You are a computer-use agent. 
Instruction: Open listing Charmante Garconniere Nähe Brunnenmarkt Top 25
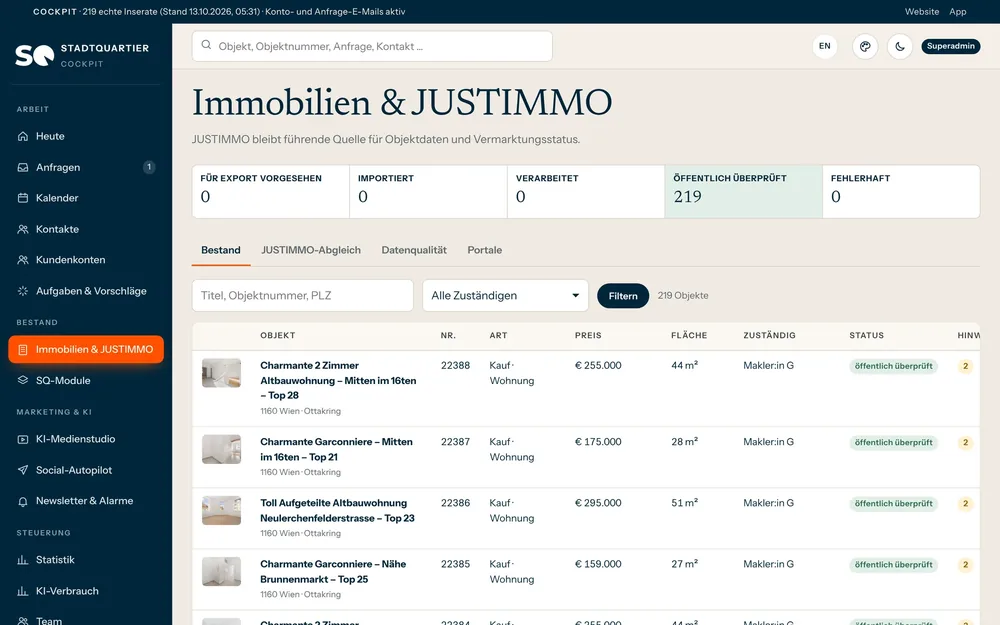click(x=333, y=571)
